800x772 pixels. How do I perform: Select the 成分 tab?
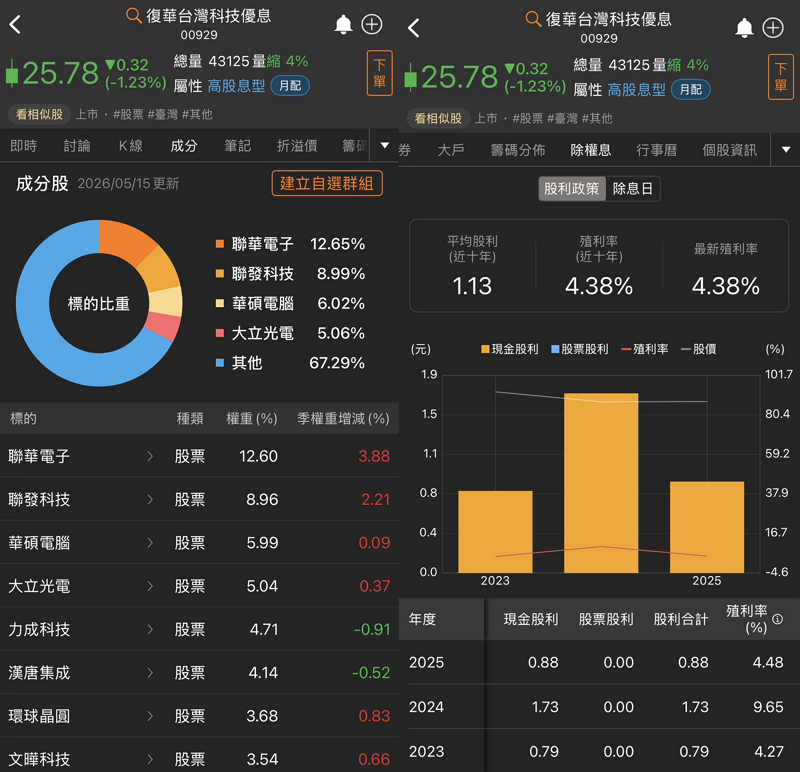coord(184,146)
